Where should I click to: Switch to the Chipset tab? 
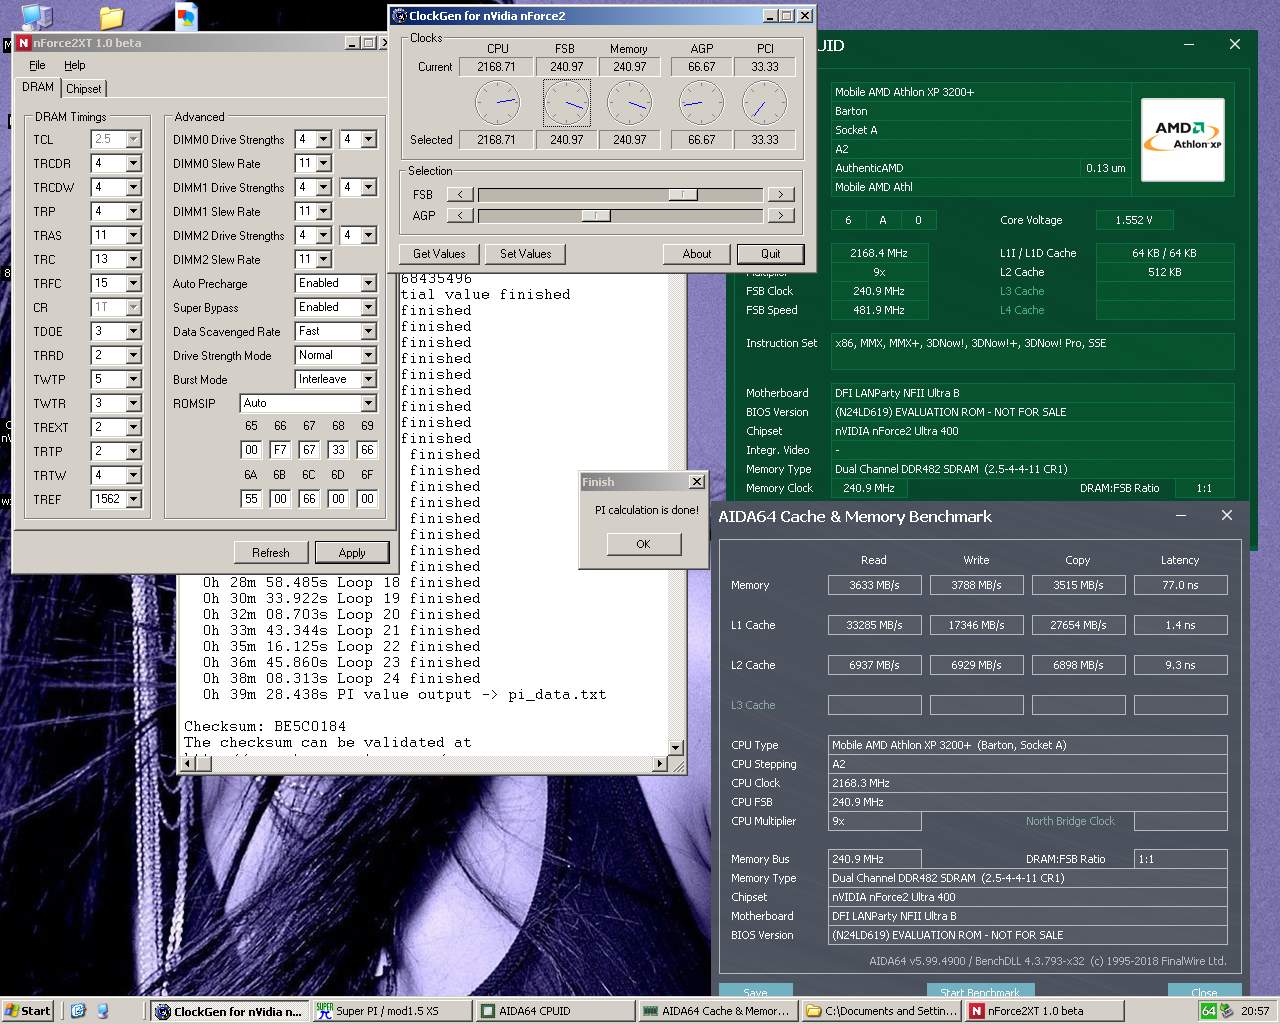coord(84,89)
